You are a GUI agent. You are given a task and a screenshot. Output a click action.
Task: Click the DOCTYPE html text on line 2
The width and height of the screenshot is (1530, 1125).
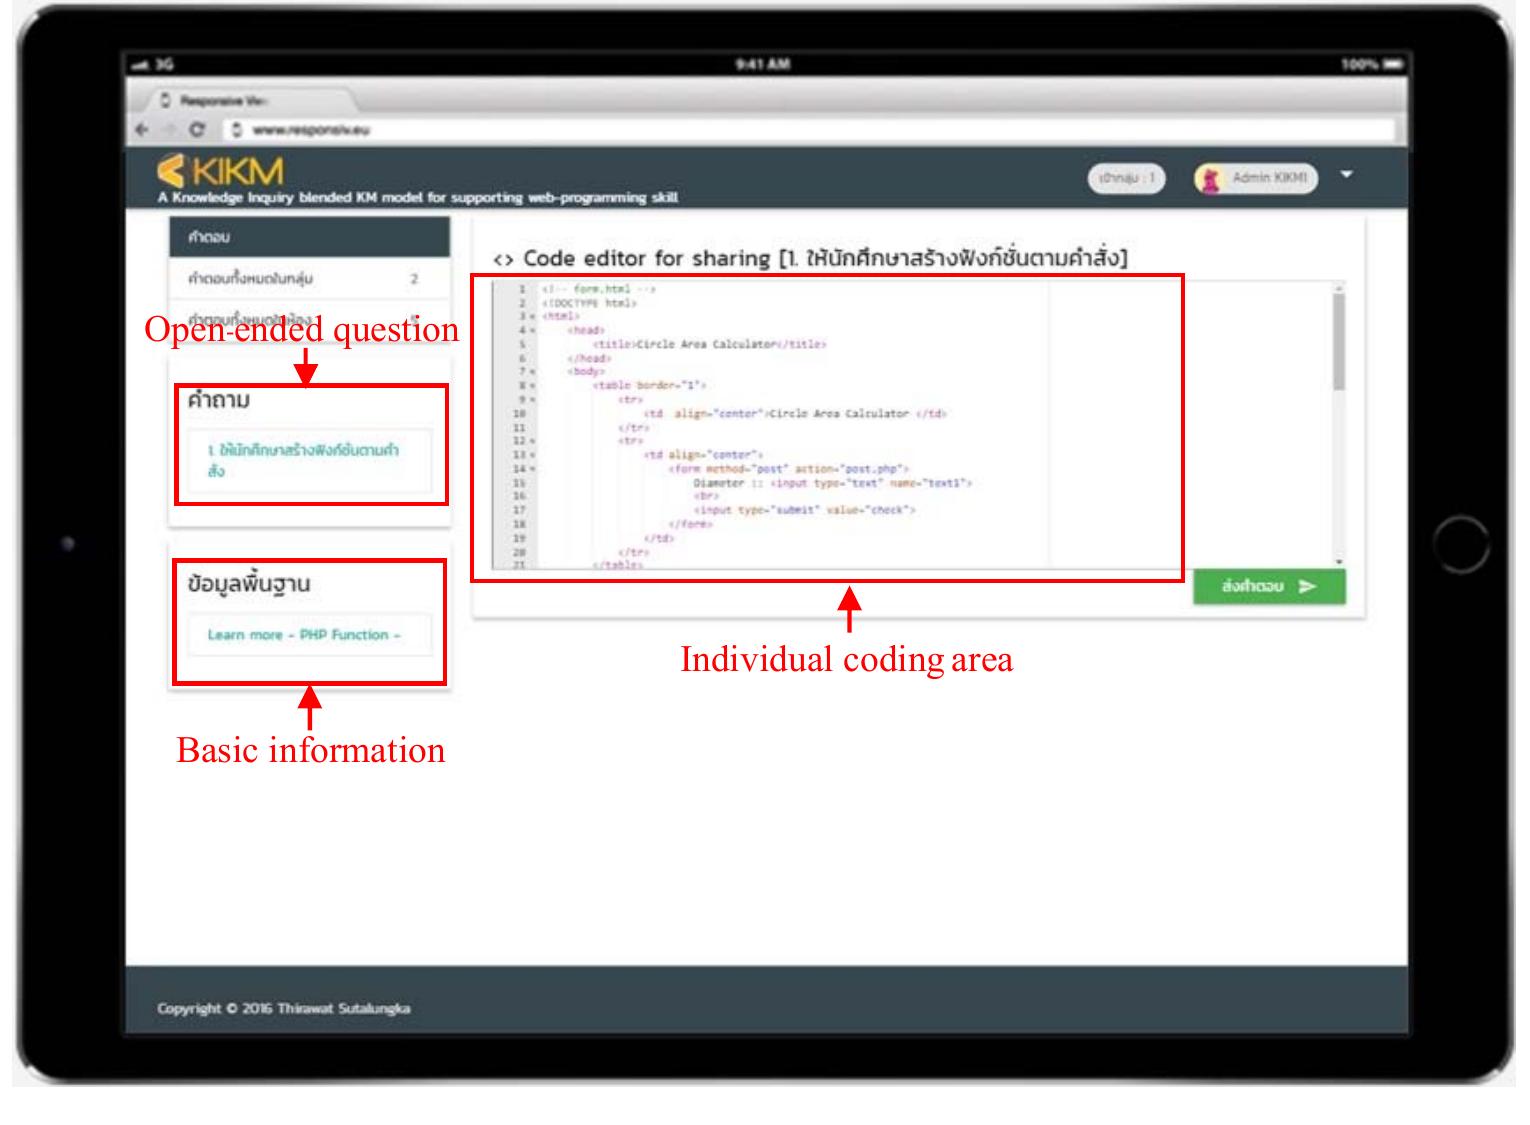coord(589,302)
